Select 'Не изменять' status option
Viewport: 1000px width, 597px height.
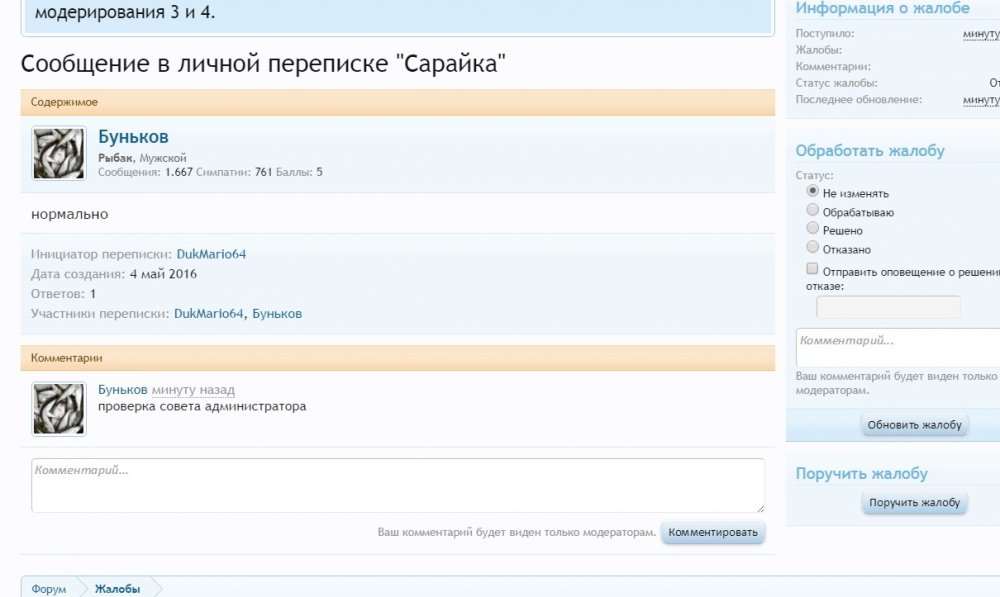tap(813, 191)
